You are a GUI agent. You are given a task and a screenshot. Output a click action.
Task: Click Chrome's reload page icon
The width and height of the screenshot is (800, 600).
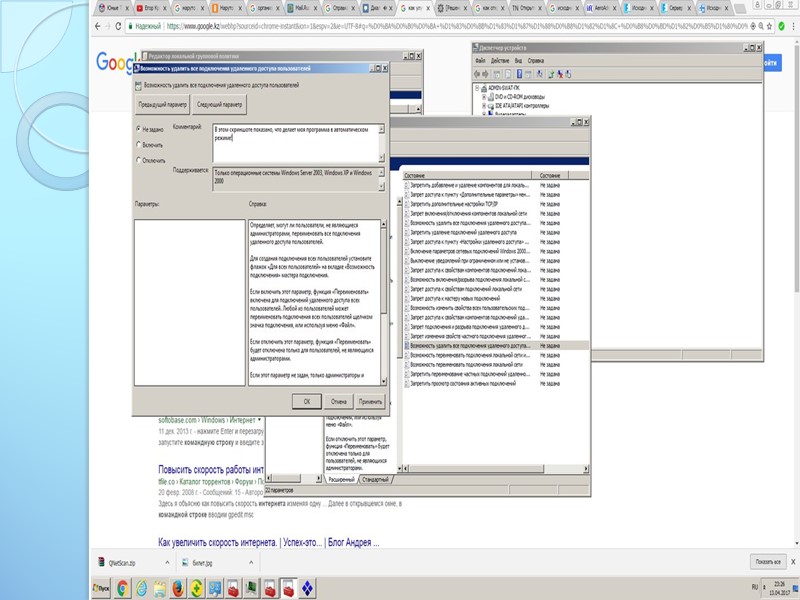click(118, 26)
